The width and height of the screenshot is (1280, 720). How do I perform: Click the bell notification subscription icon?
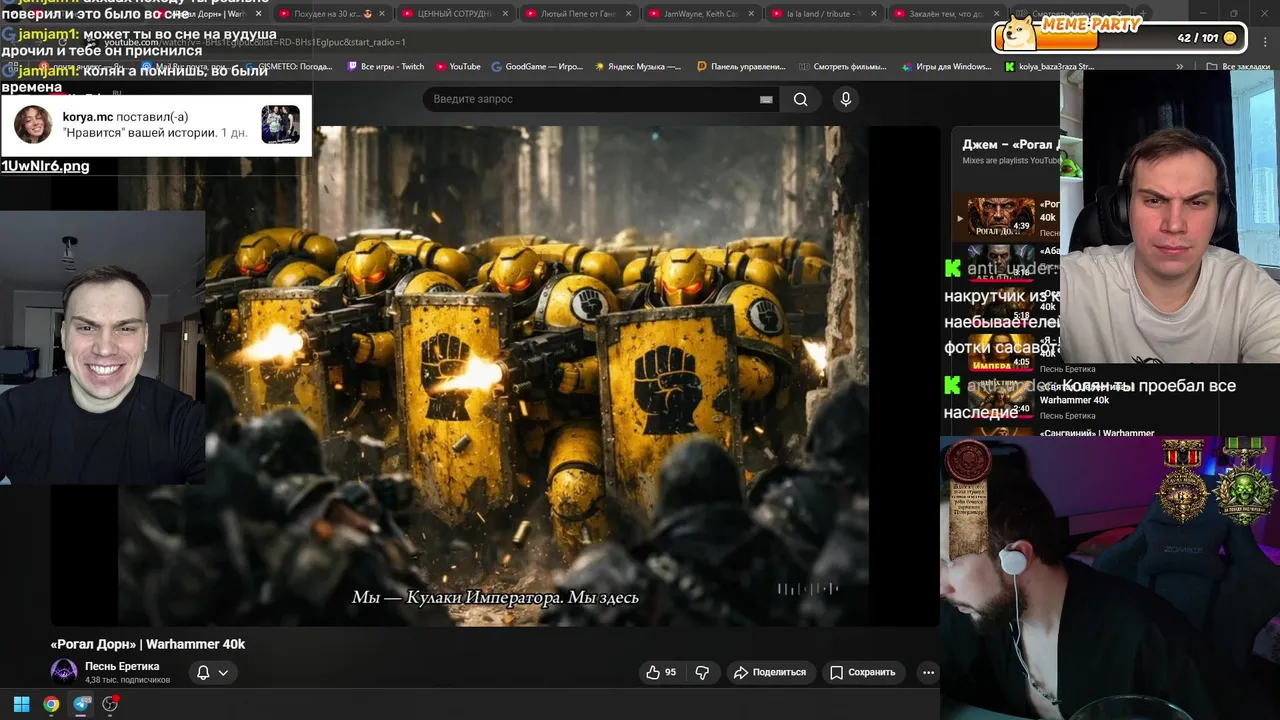(x=203, y=672)
